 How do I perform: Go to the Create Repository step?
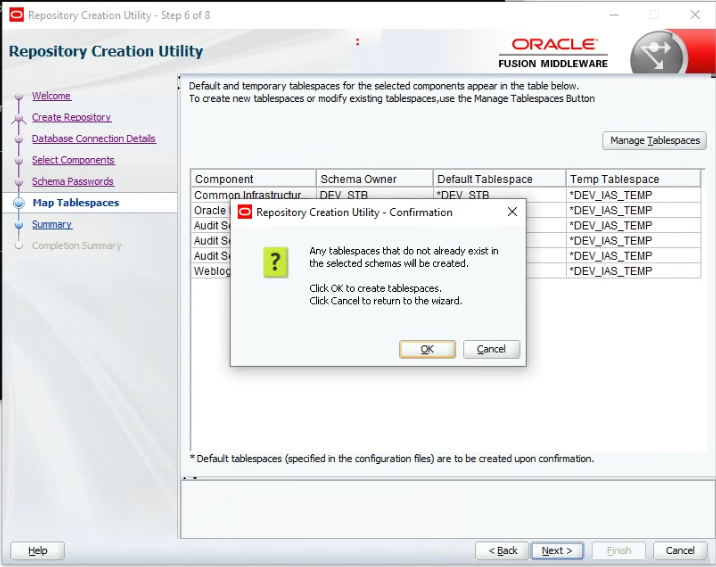point(71,117)
